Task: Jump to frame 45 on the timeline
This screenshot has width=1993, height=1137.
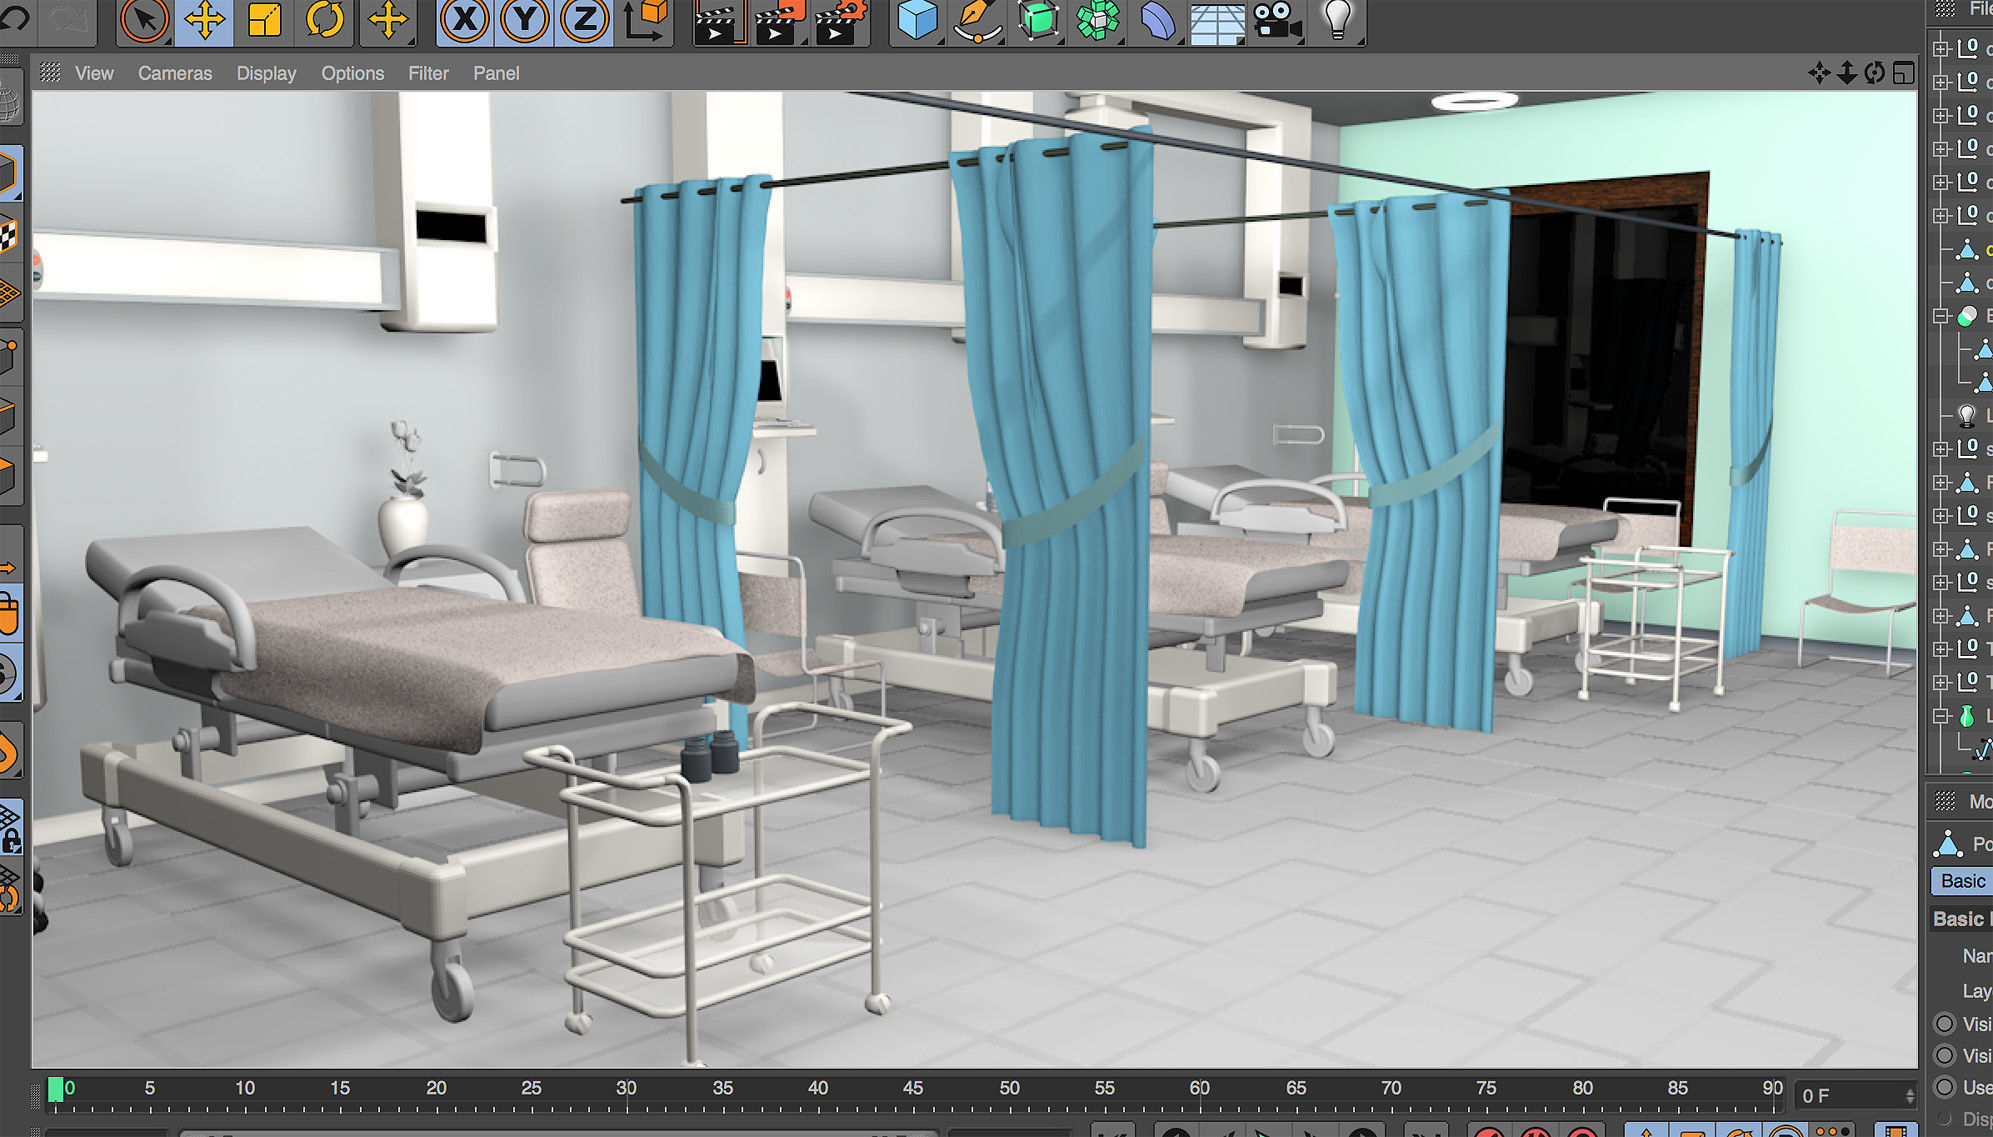Action: pos(913,1088)
